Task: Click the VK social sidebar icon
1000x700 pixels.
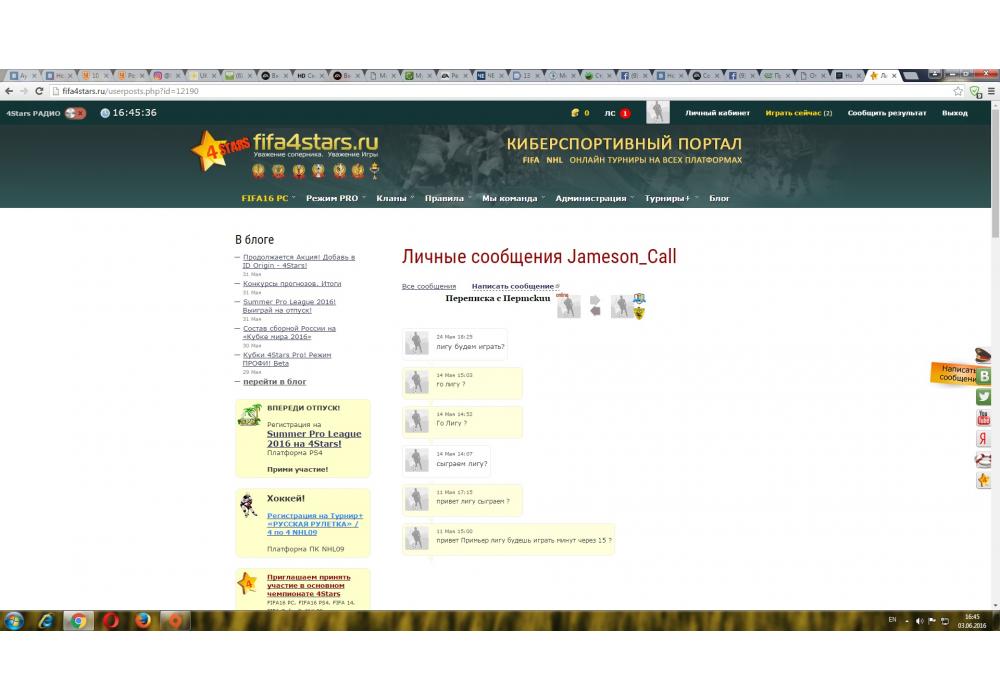Action: [x=984, y=376]
